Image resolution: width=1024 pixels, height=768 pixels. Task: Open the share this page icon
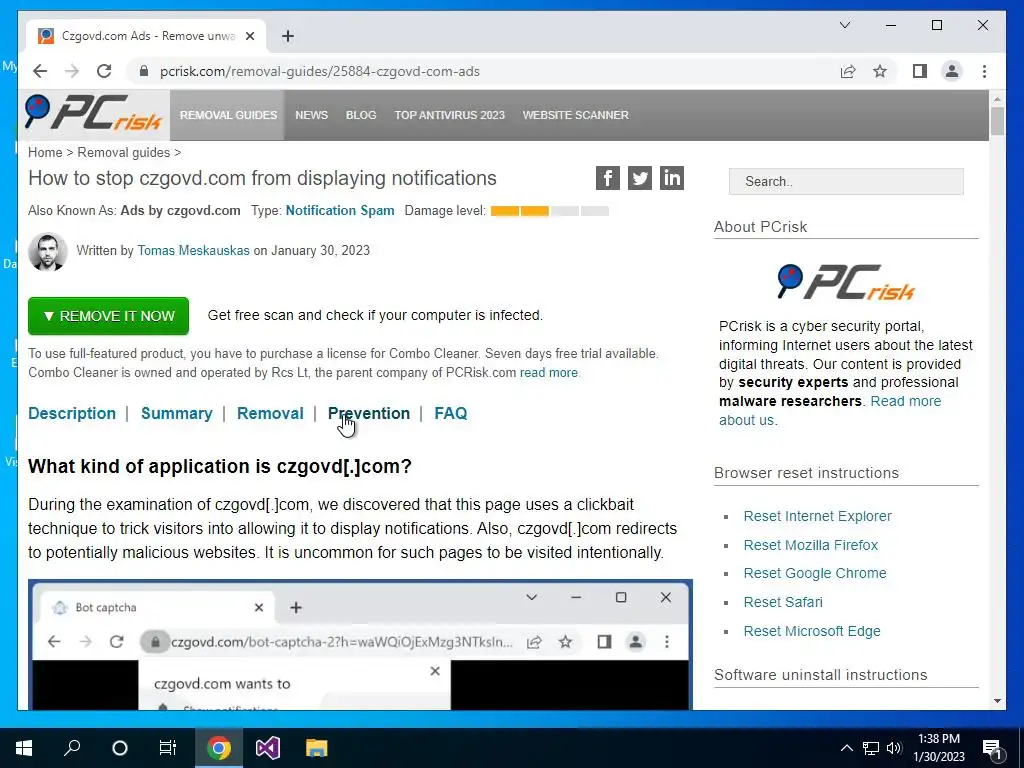point(848,71)
